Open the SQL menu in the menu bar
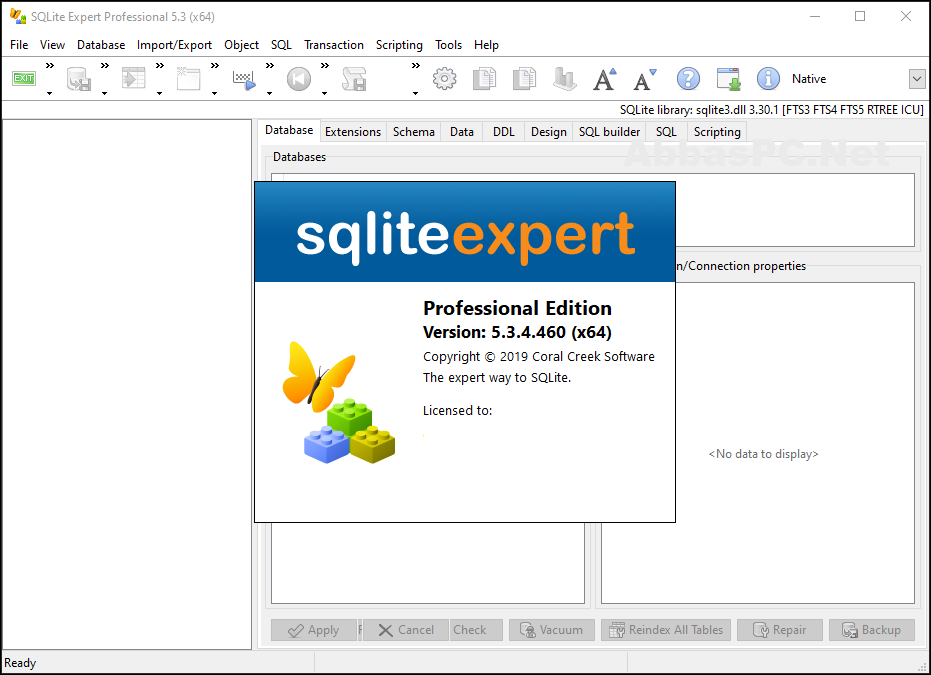 [x=281, y=45]
